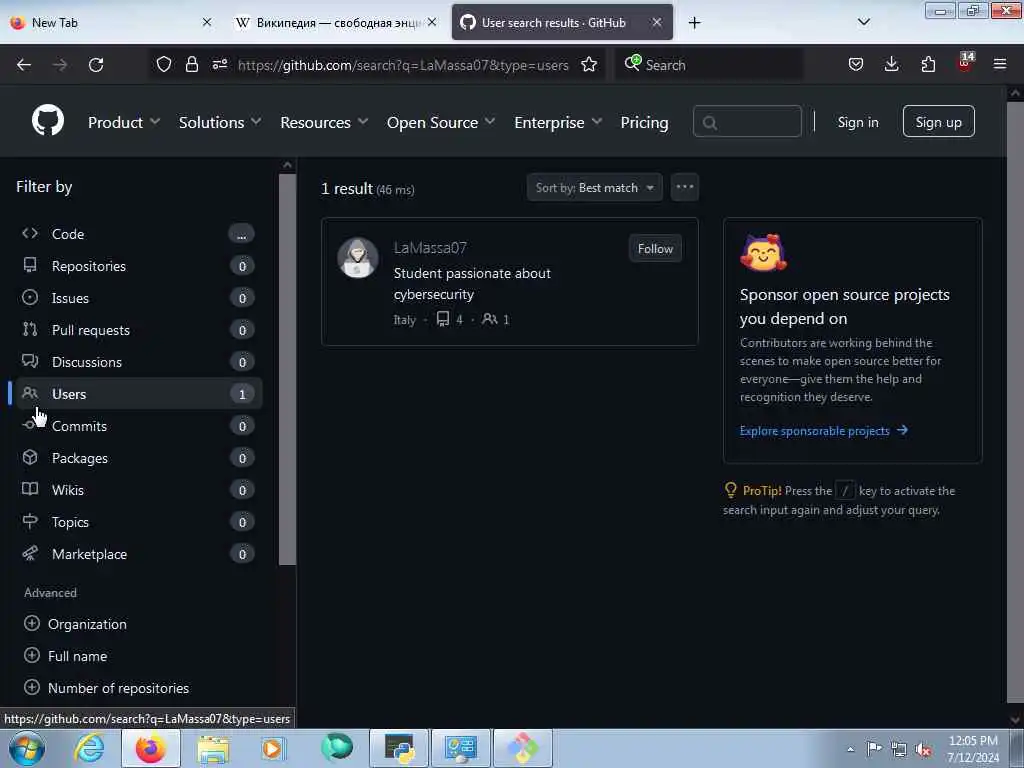Filter results by Packages
1024x768 pixels.
[139, 458]
